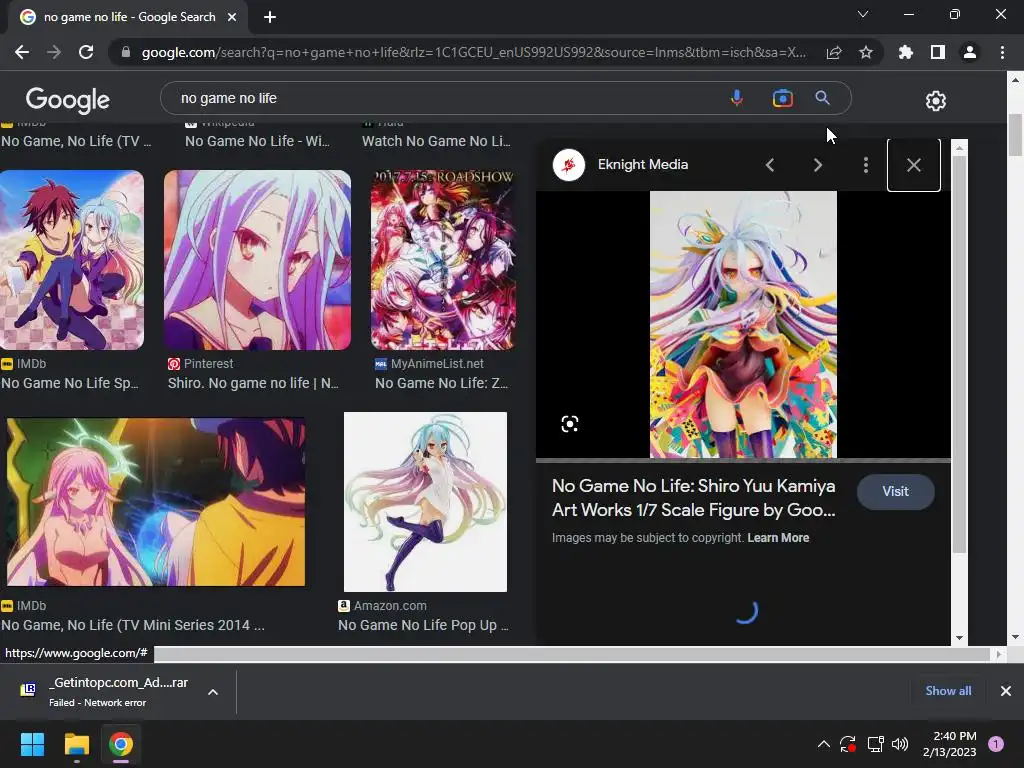Click 'No Game No Life - Wi...' caption
The width and height of the screenshot is (1024, 768).
pos(257,141)
